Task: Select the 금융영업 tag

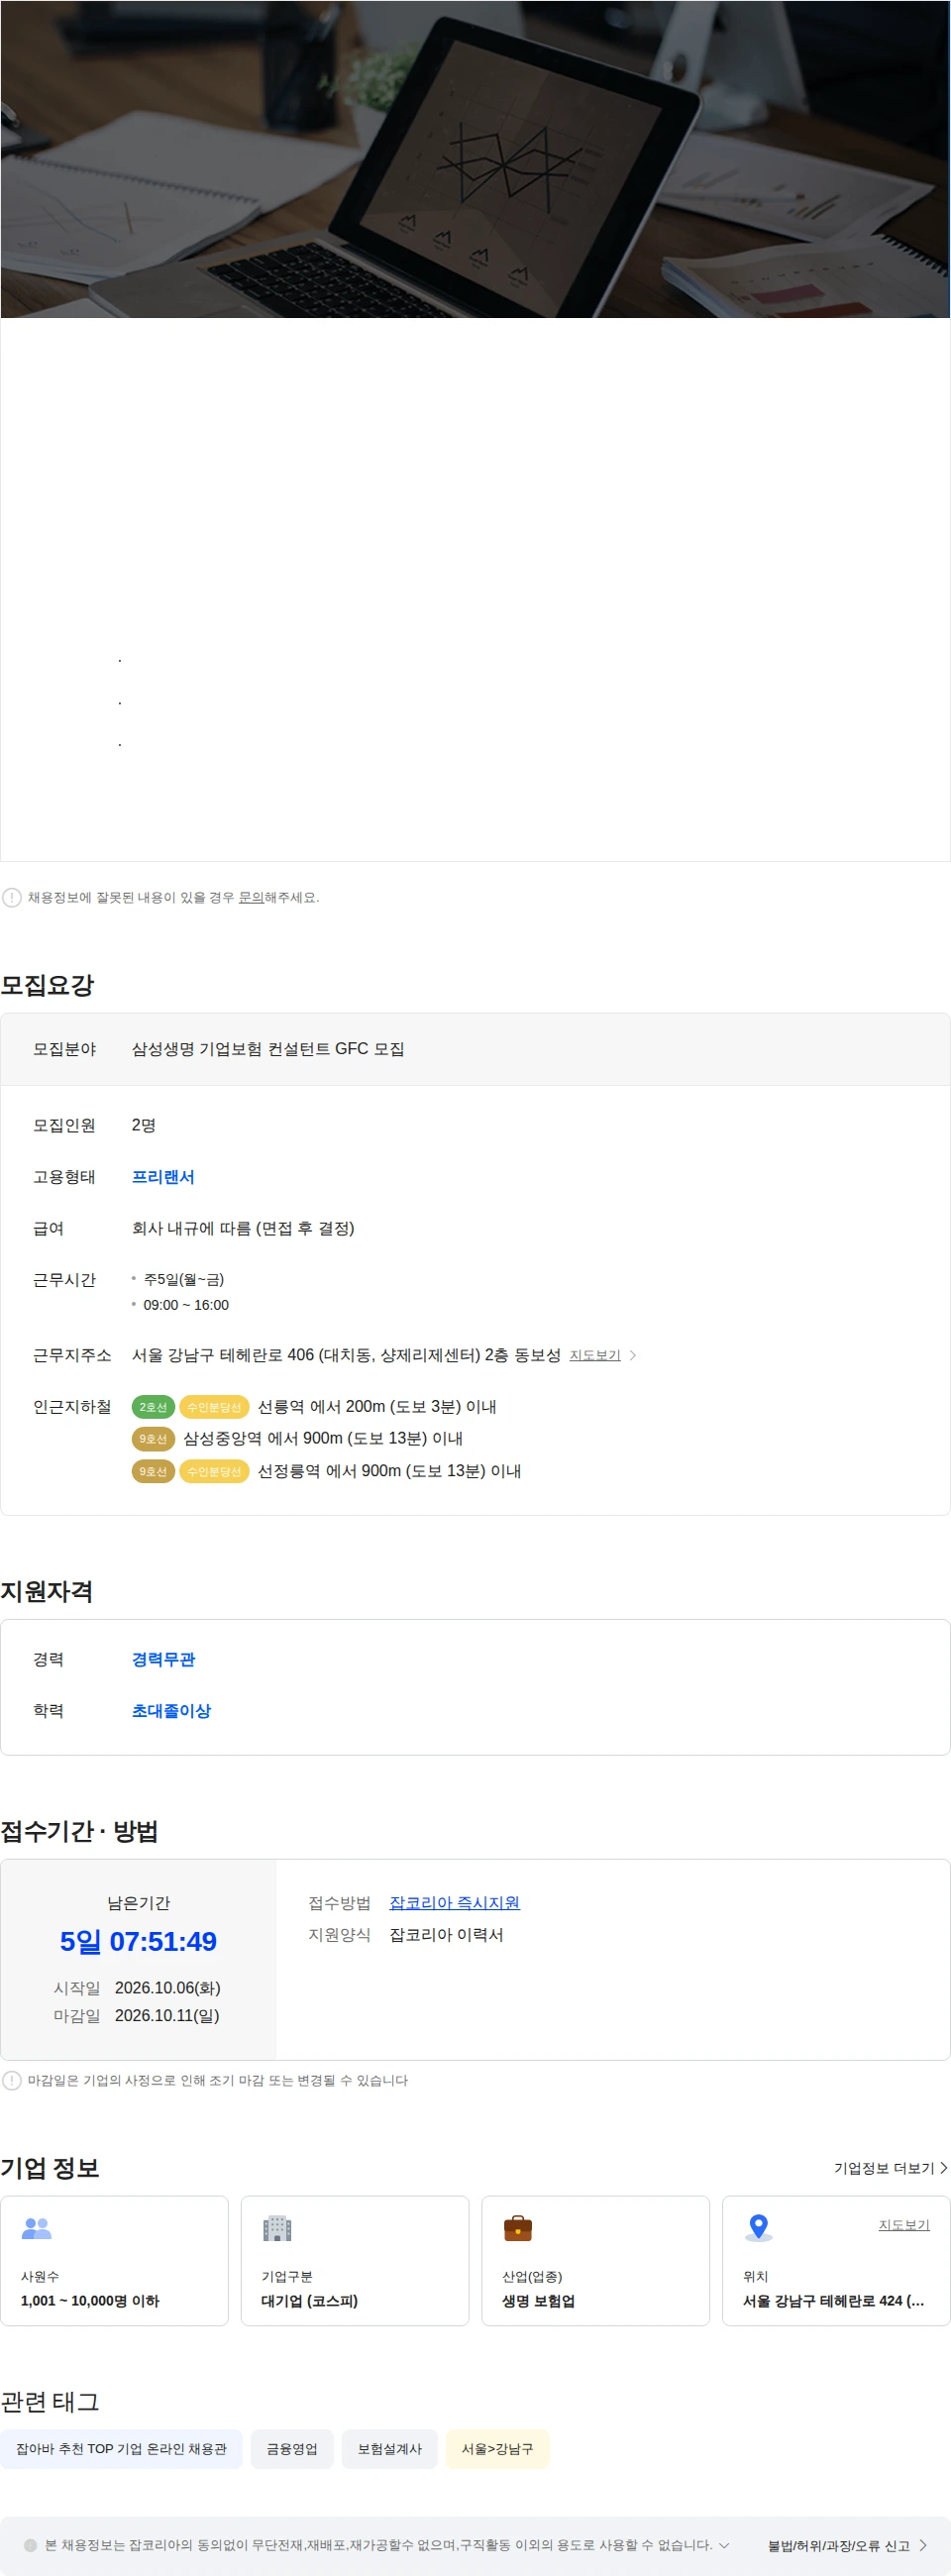Action: (292, 2449)
